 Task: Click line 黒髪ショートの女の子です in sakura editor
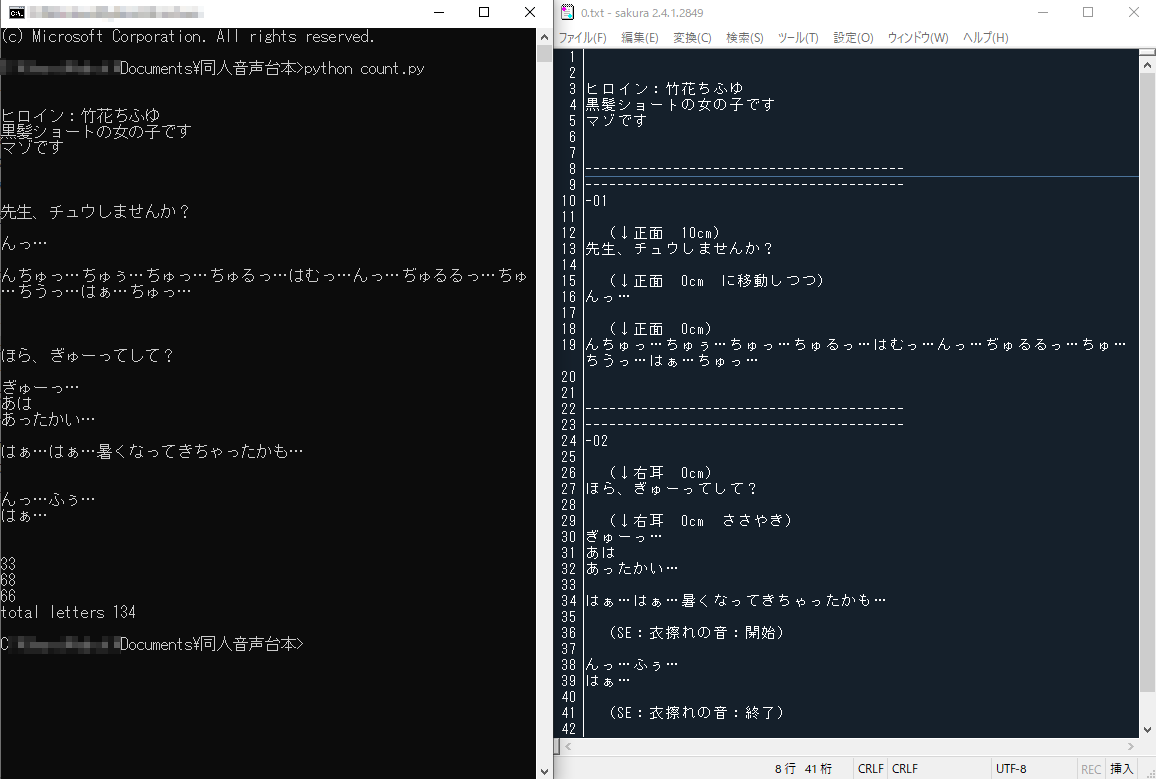[x=680, y=105]
